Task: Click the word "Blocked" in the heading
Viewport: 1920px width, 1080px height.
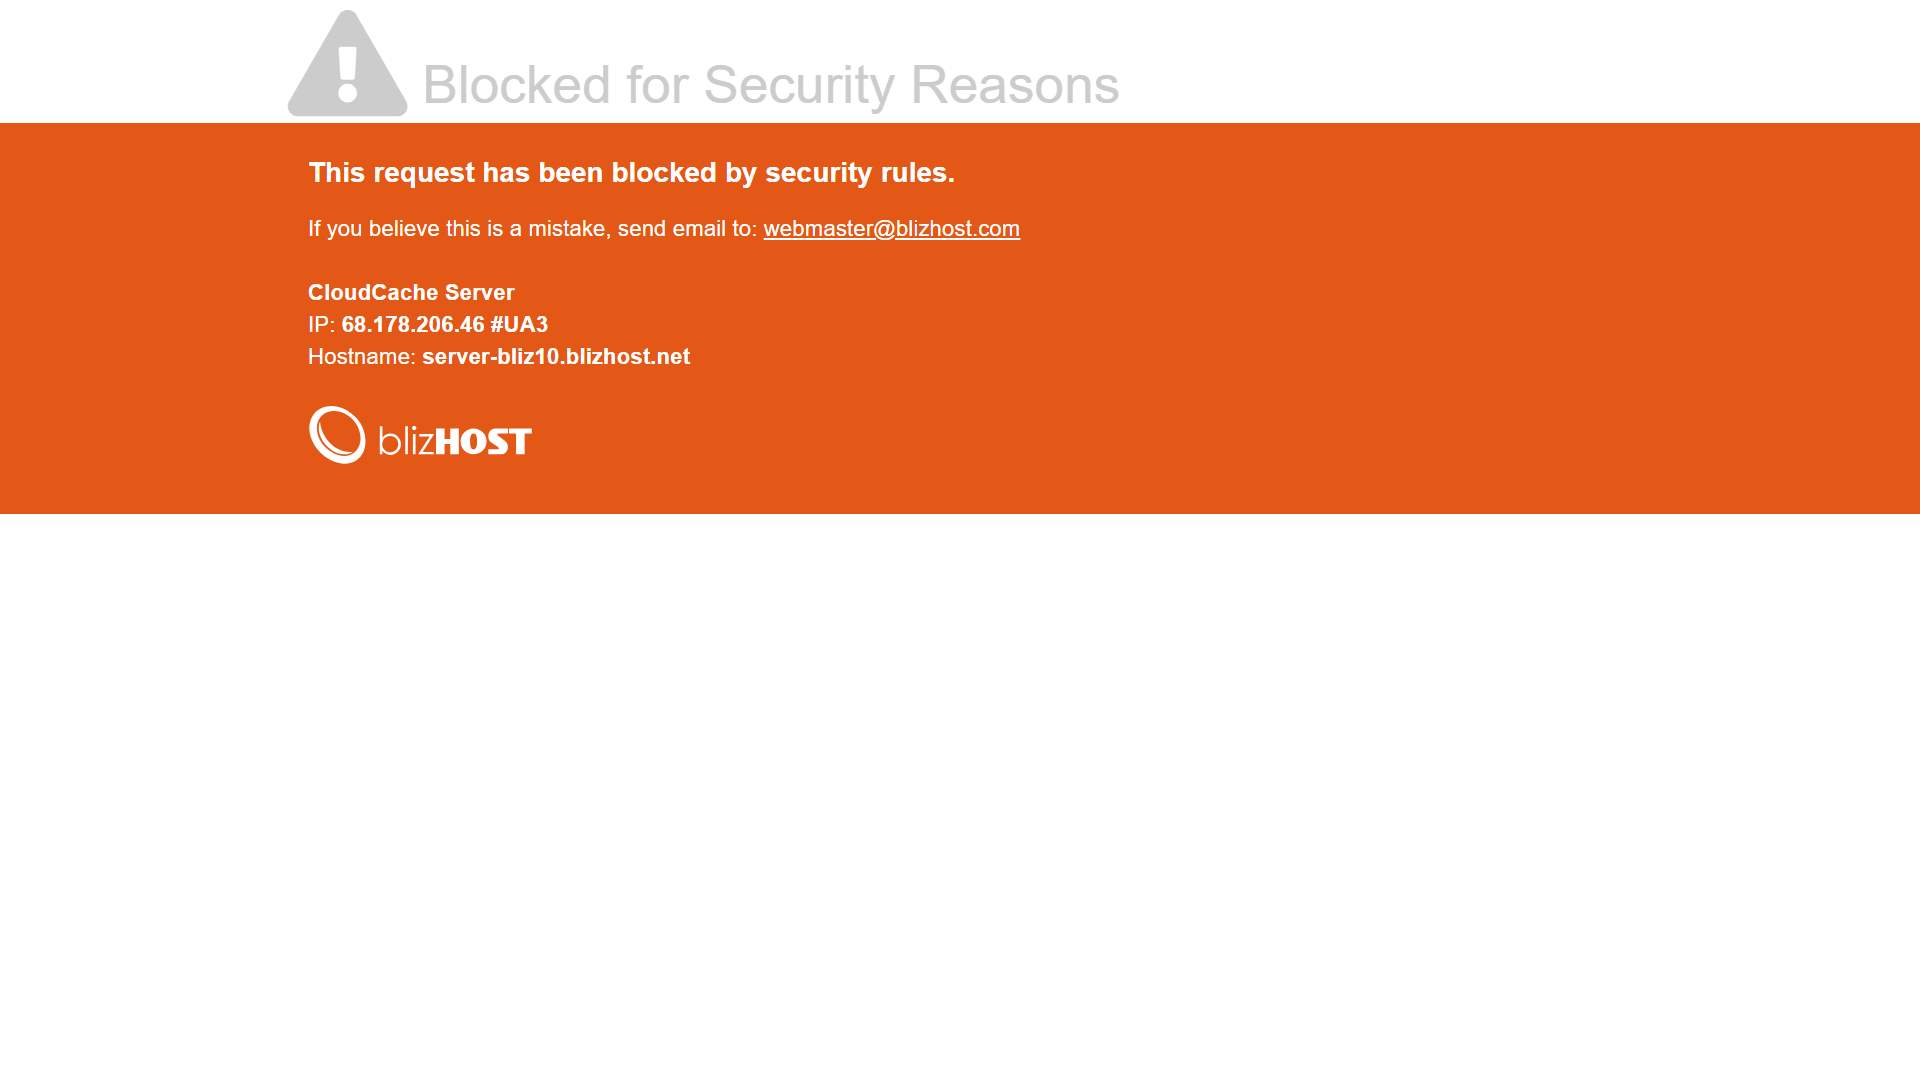Action: click(x=516, y=85)
